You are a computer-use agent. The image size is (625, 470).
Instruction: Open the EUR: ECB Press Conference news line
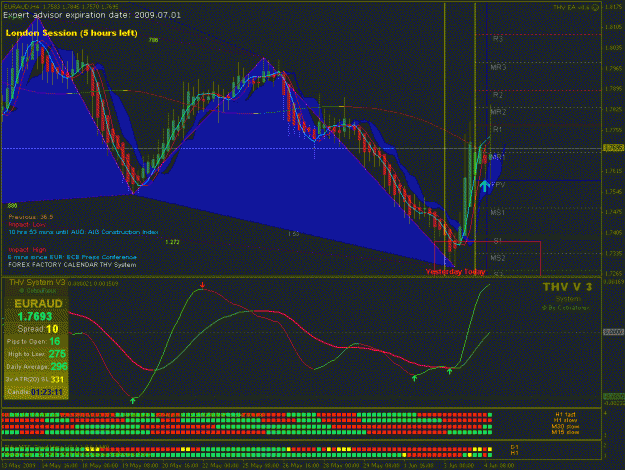(73, 257)
